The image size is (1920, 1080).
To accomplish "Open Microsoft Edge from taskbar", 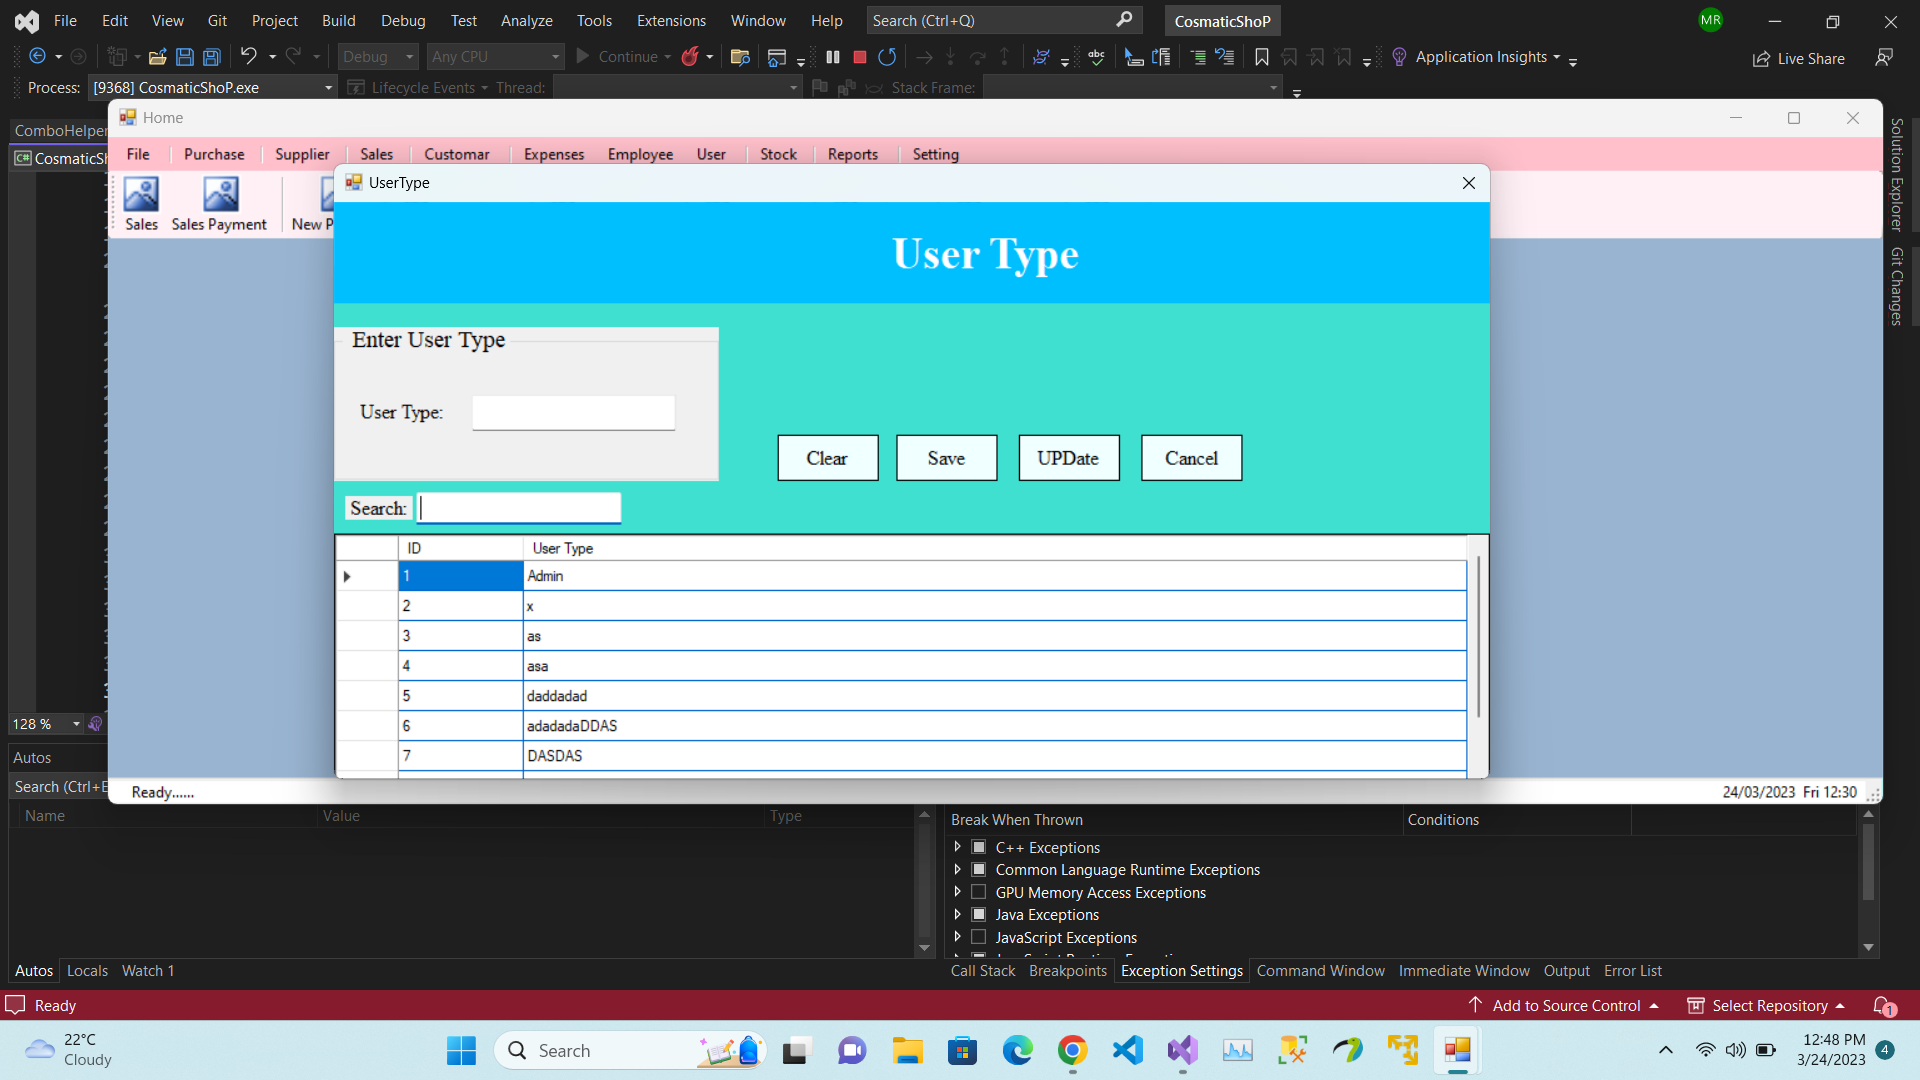I will (1018, 1050).
